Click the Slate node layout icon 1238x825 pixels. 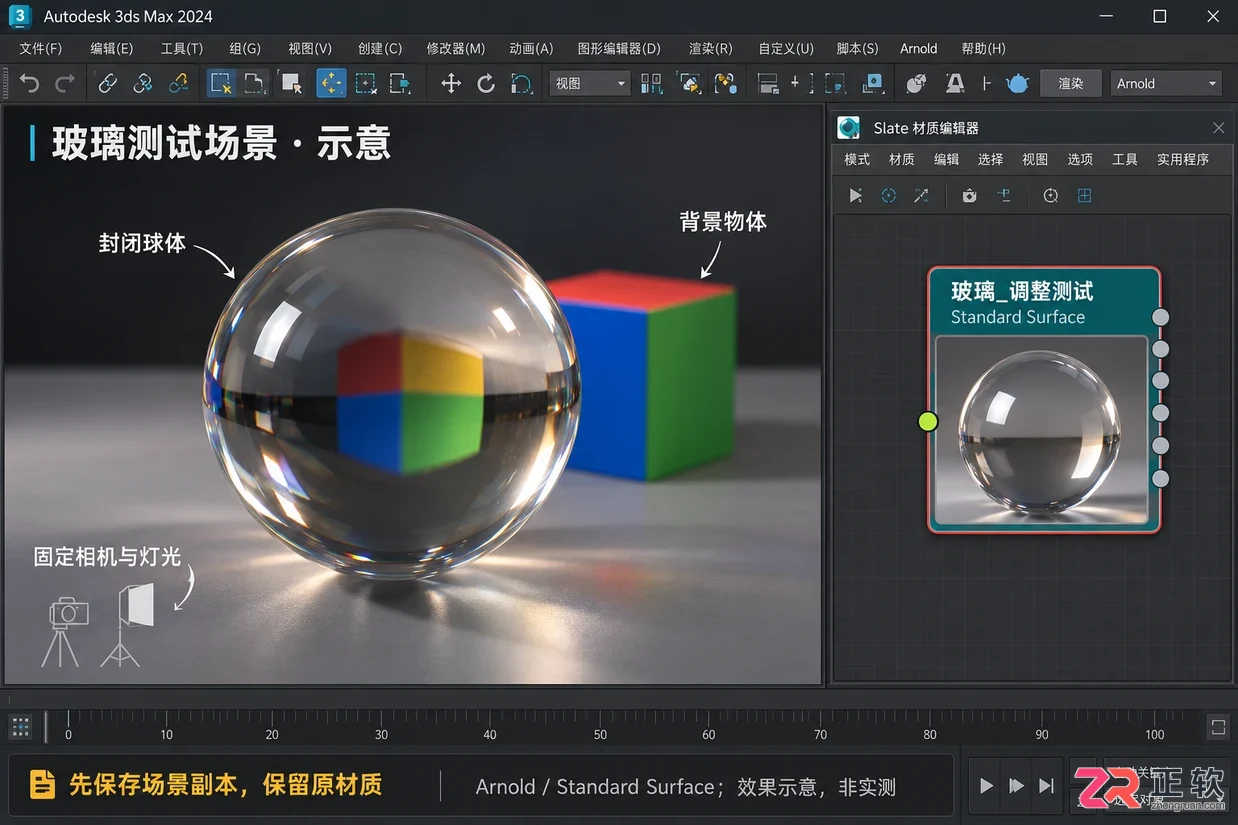(x=1004, y=196)
